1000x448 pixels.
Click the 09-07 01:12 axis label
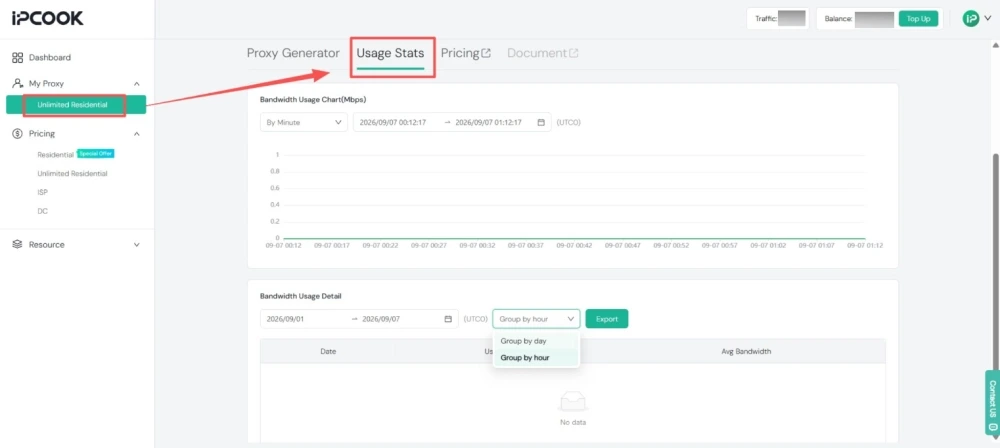pyautogui.click(x=865, y=245)
